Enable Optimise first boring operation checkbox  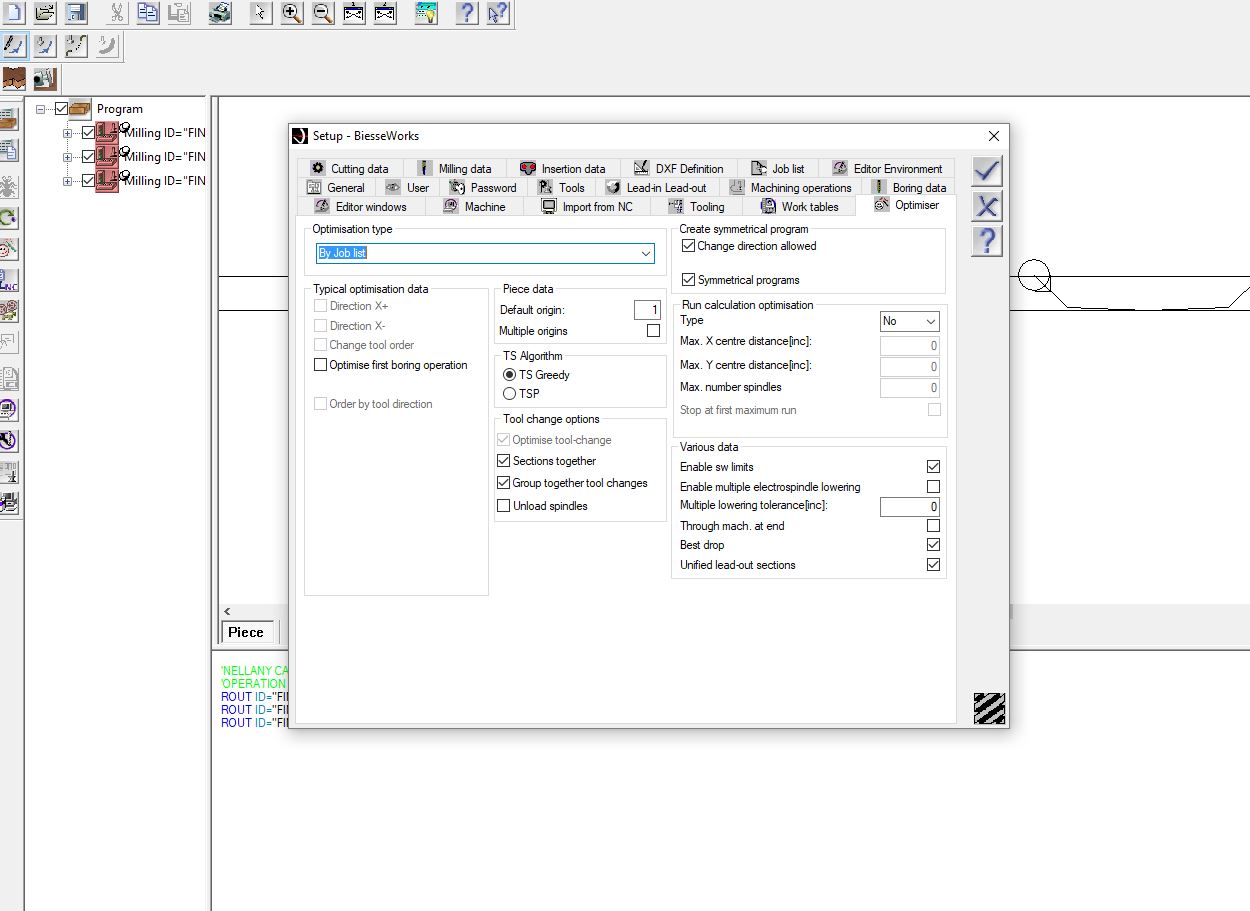point(321,365)
